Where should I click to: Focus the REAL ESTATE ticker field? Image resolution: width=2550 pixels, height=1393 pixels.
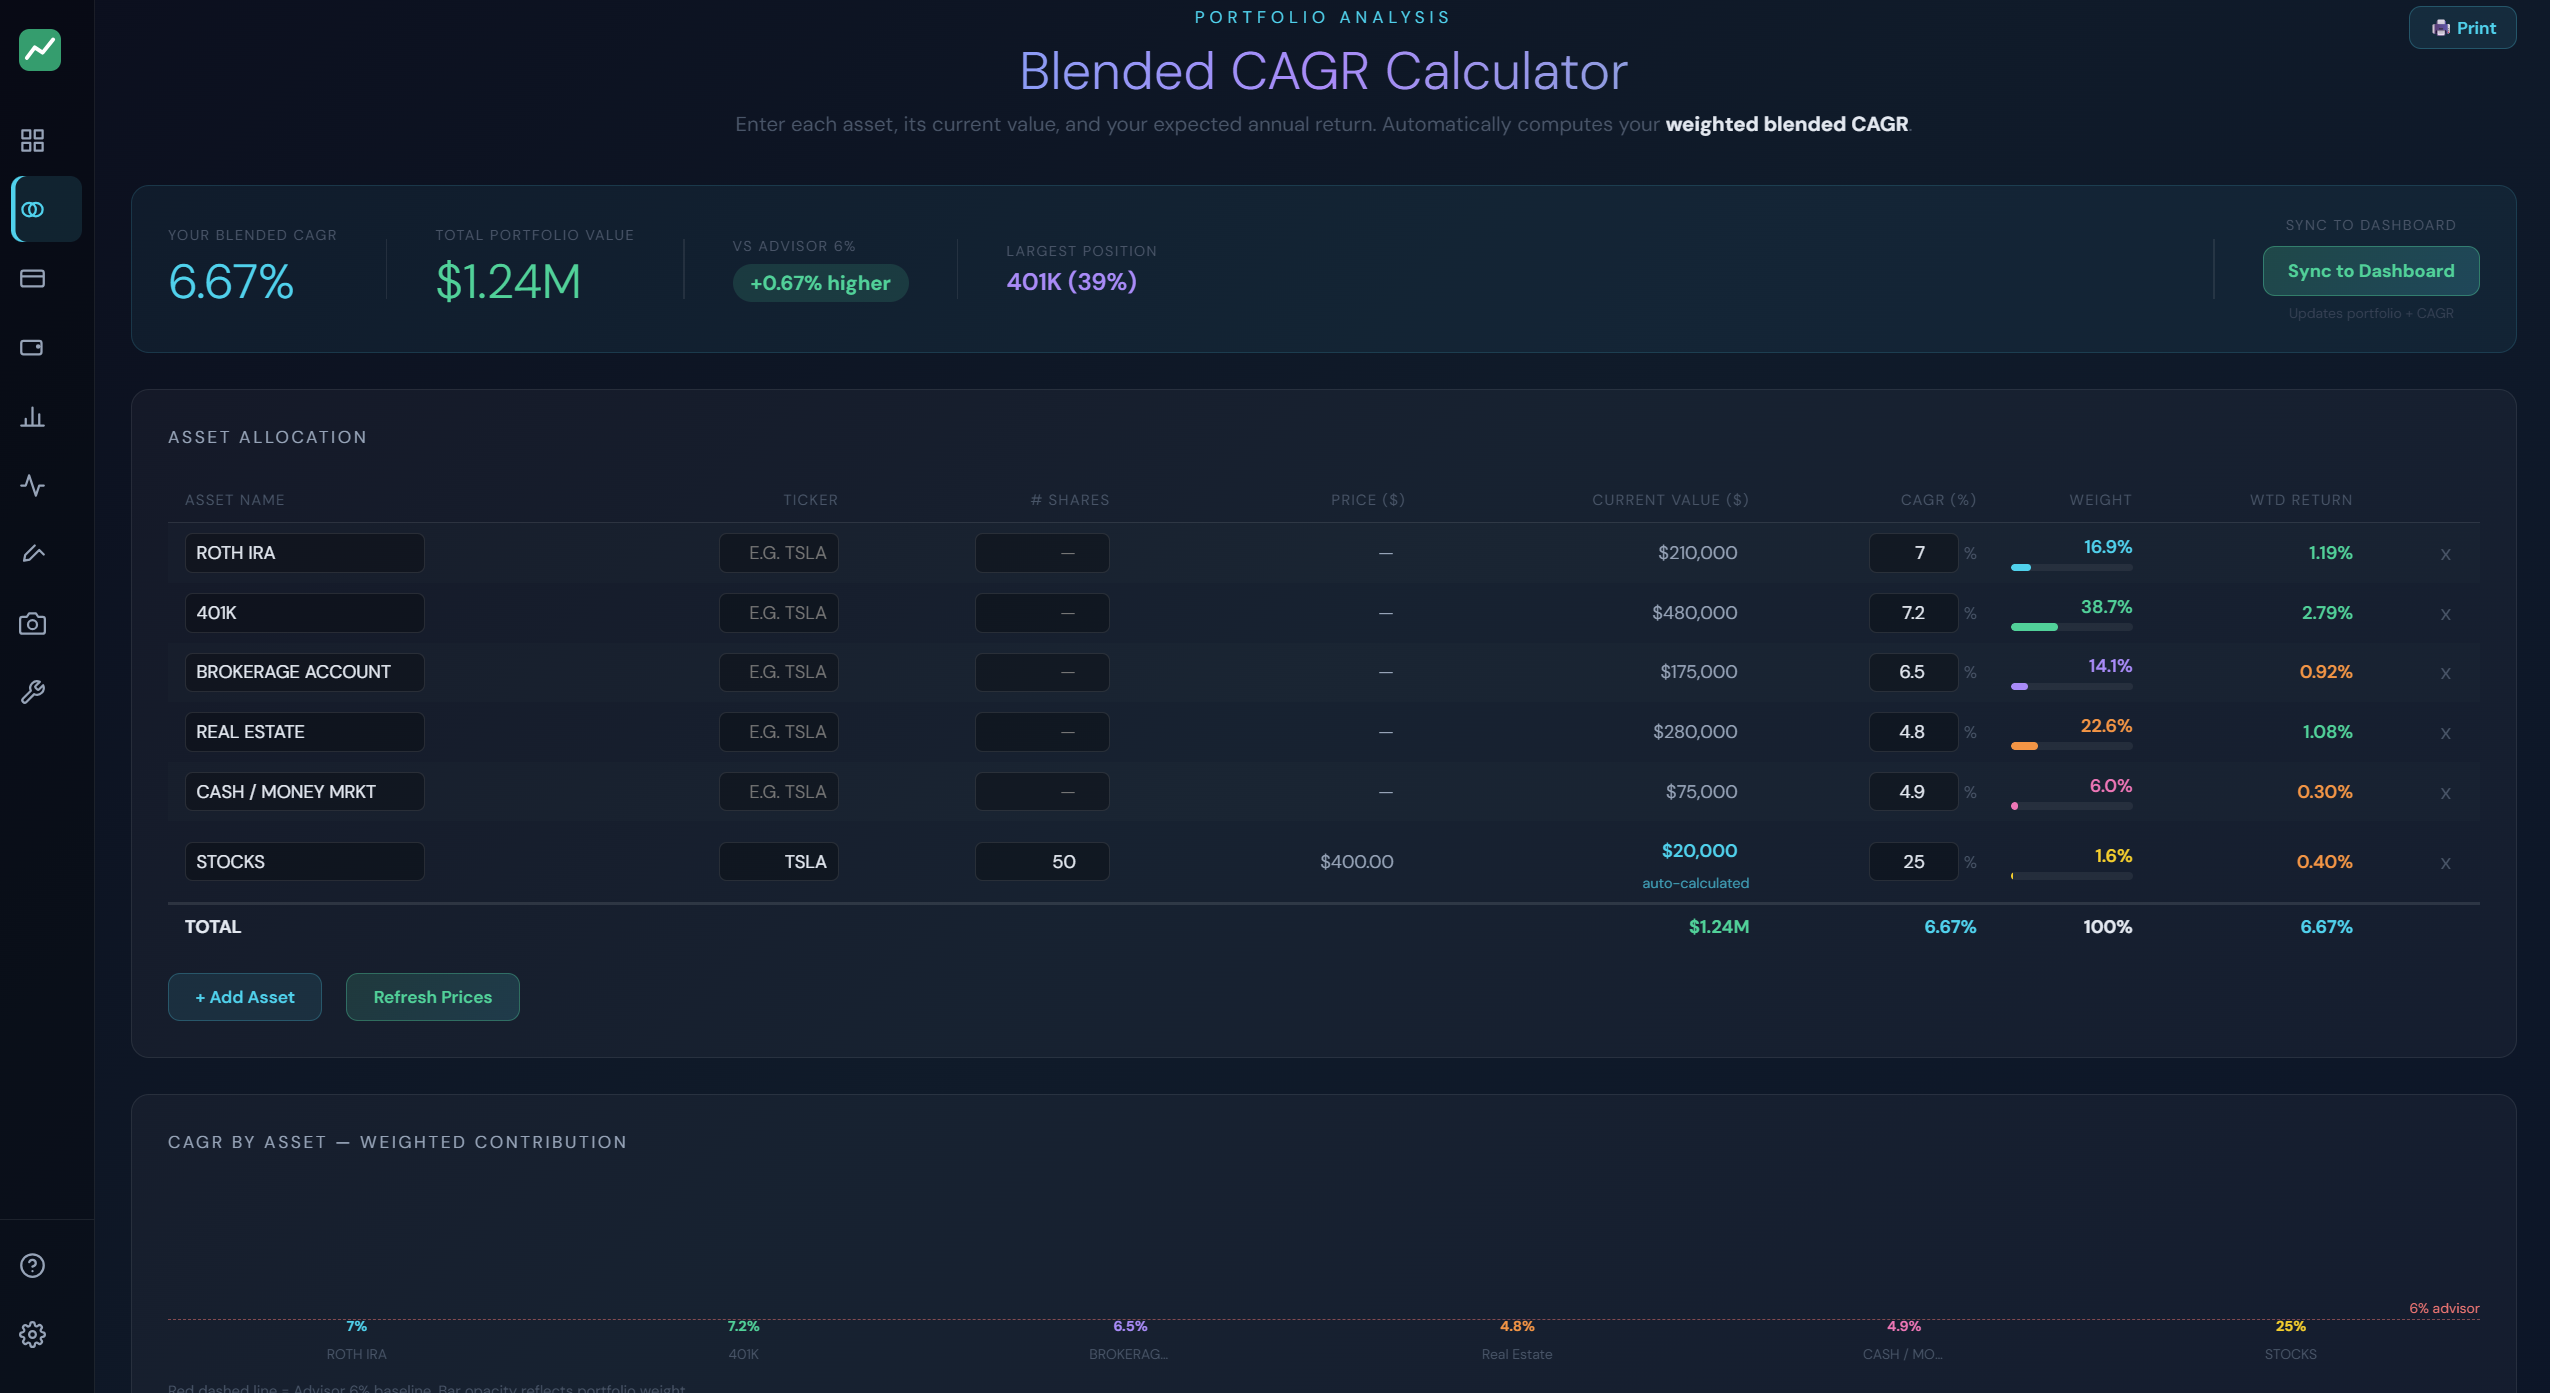(x=778, y=732)
